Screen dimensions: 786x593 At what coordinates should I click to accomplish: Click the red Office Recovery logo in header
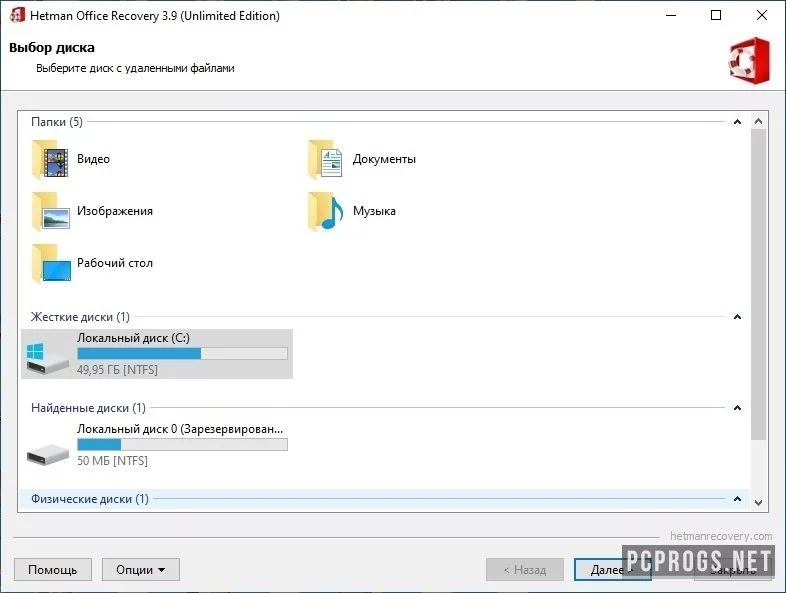(x=749, y=61)
